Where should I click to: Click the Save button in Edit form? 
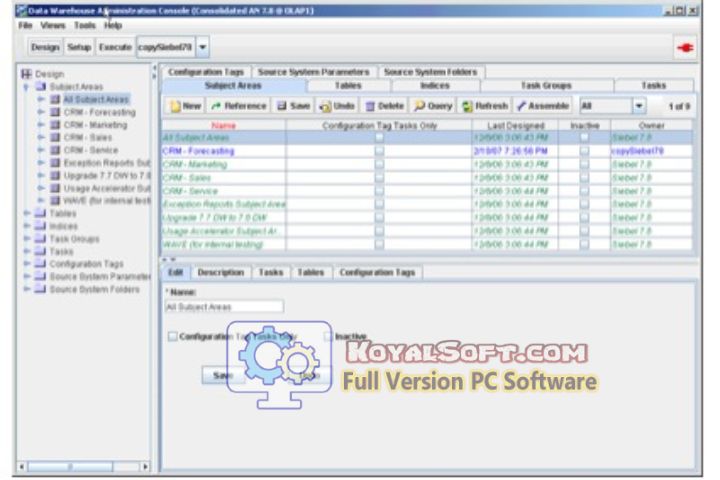pyautogui.click(x=223, y=375)
